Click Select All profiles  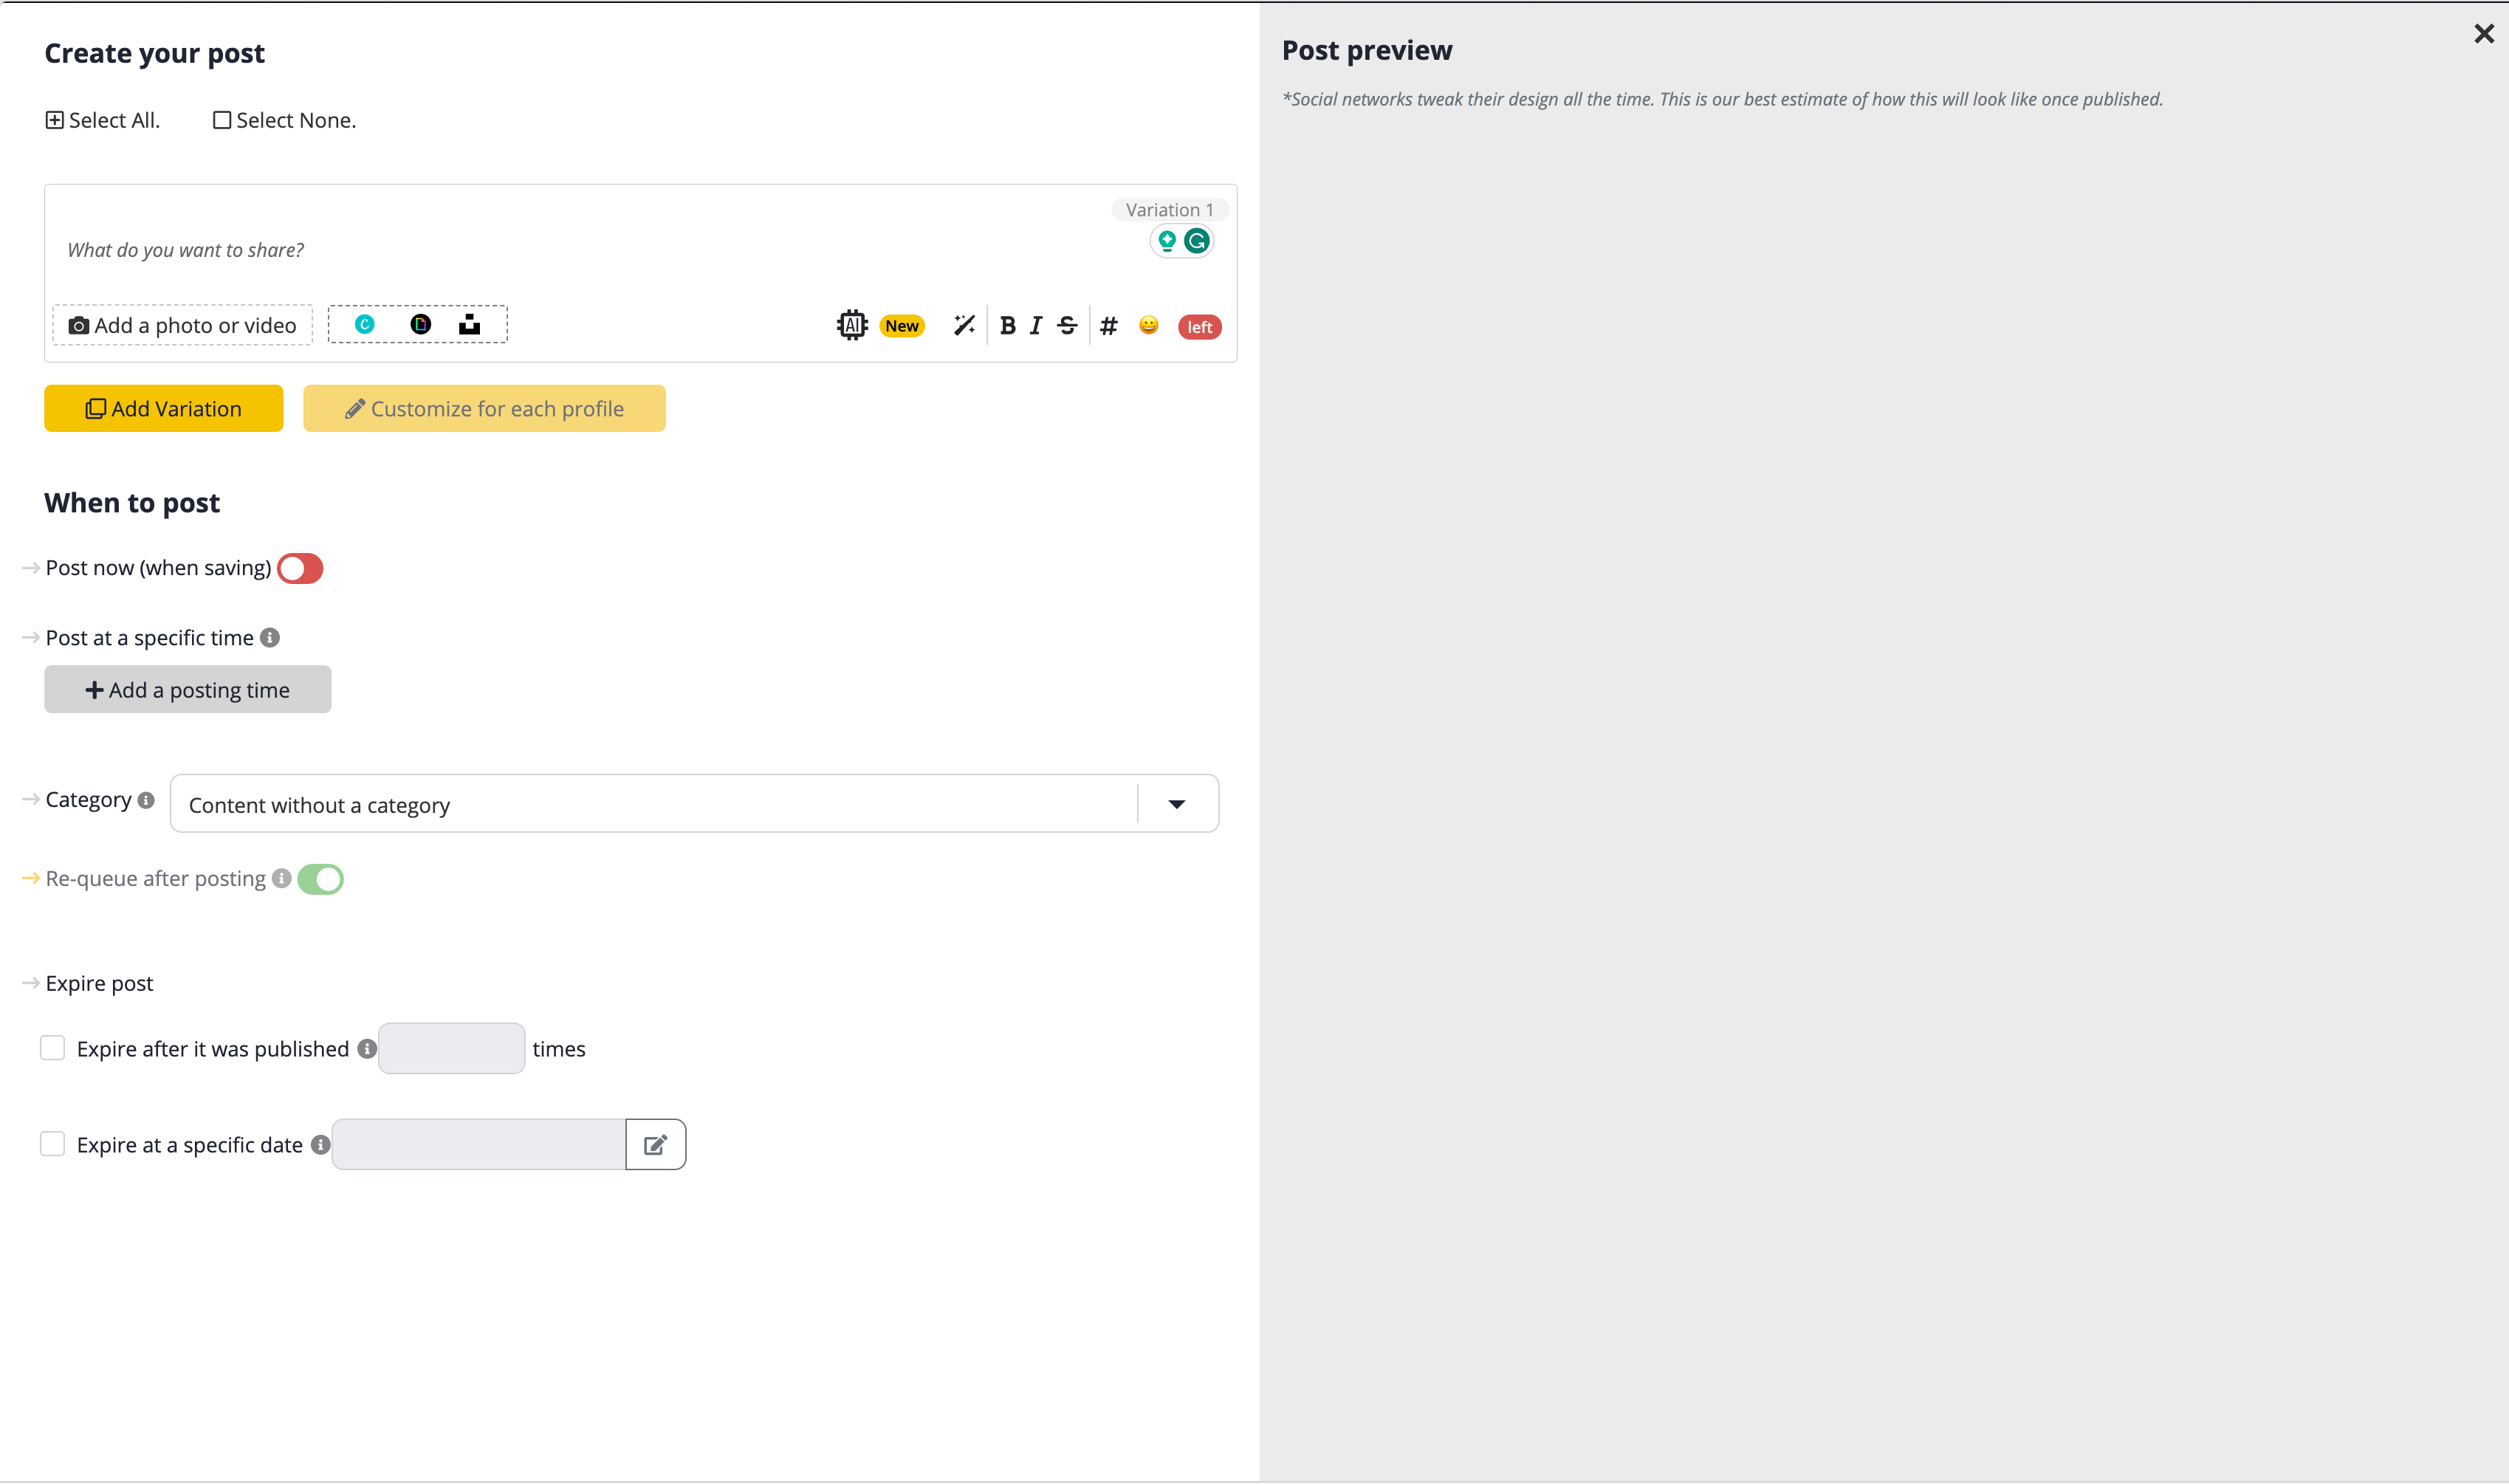[103, 120]
